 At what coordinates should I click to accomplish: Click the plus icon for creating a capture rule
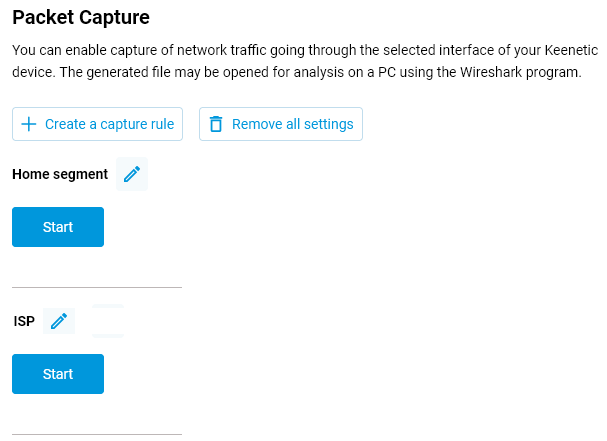29,124
